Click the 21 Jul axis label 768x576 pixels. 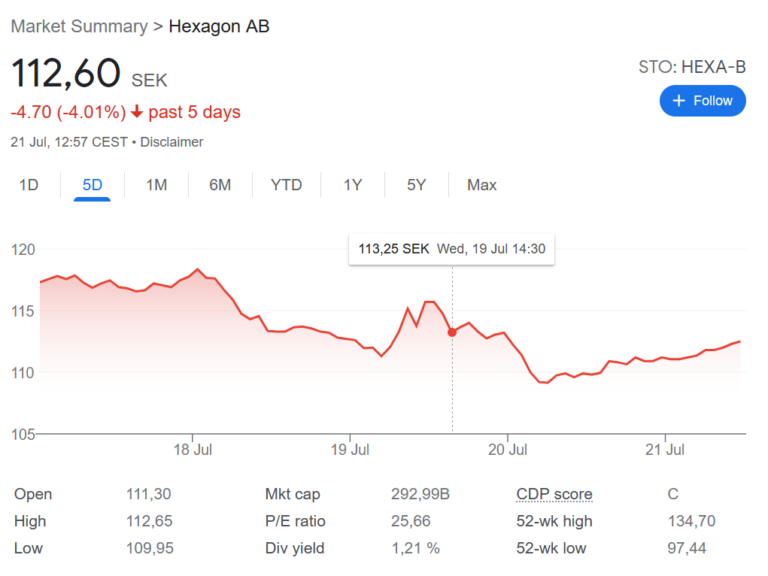pos(665,449)
